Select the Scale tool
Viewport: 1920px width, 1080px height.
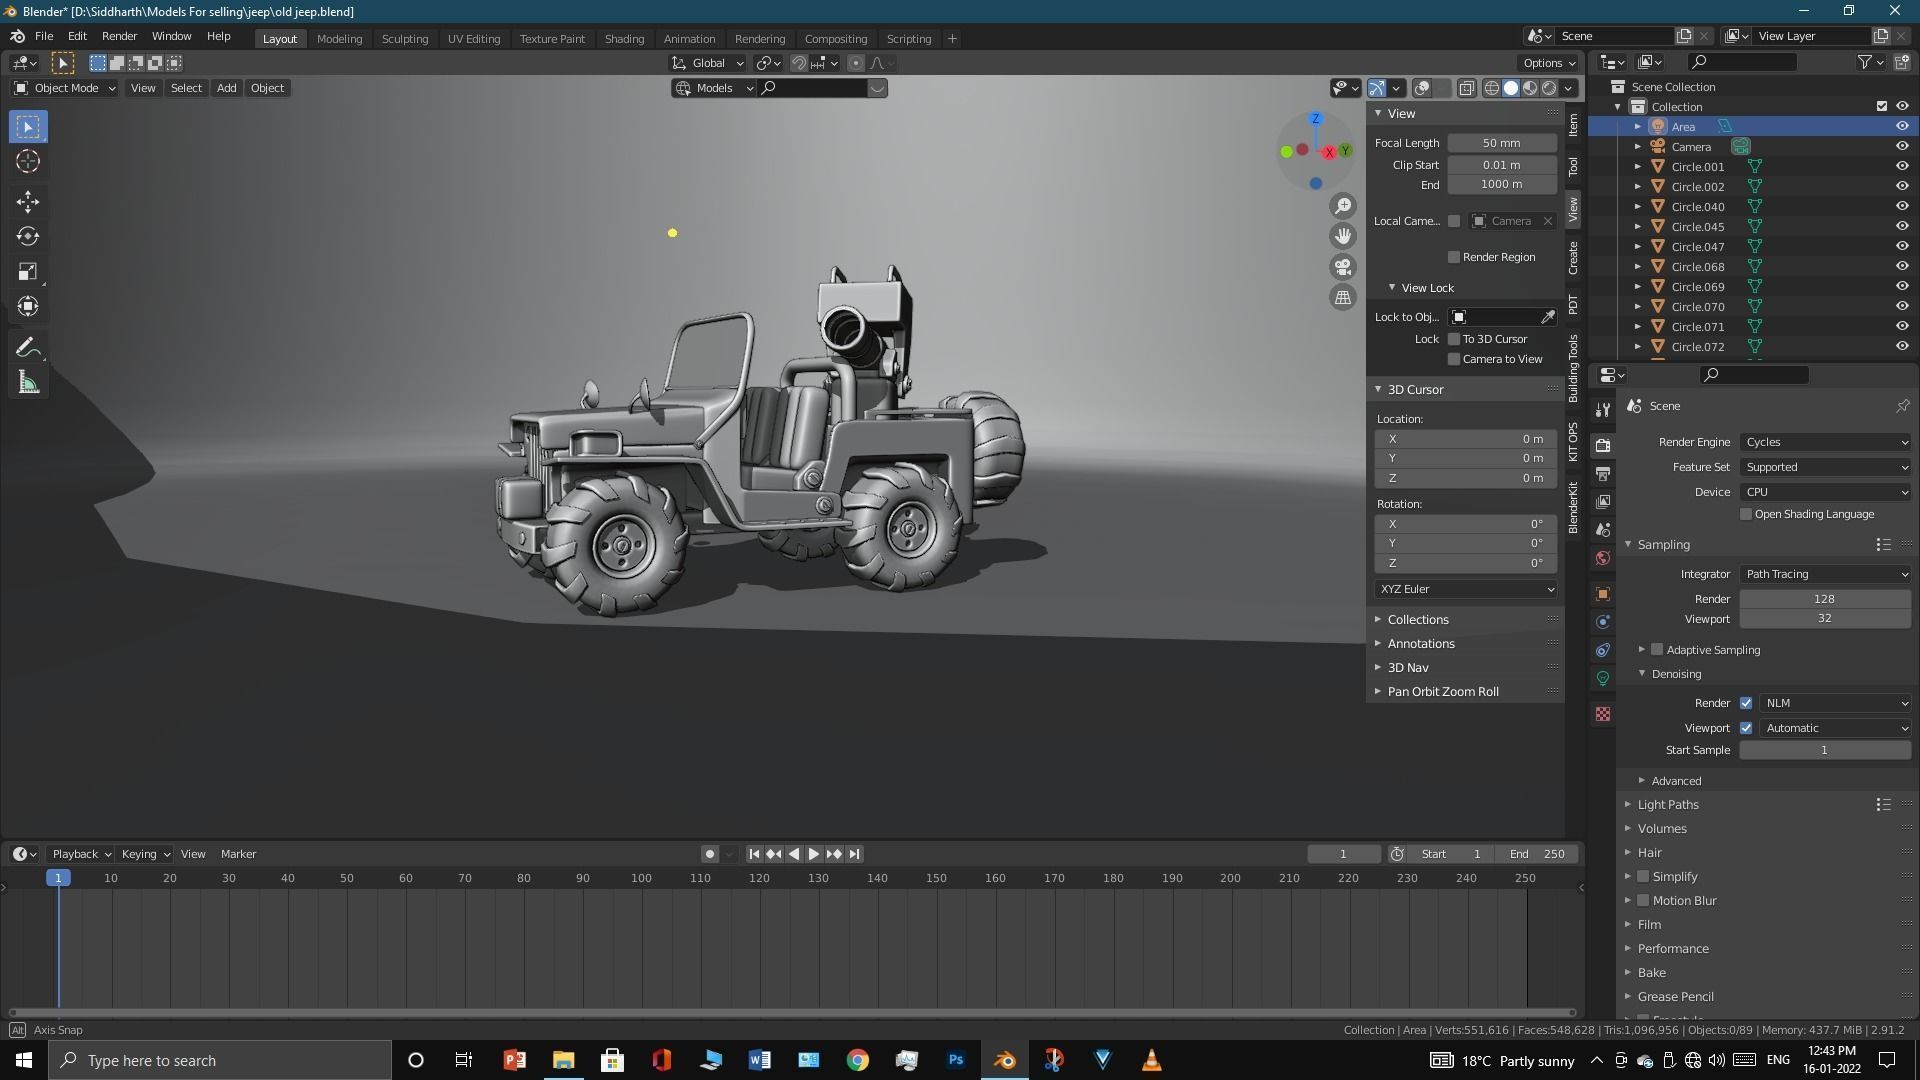[x=28, y=272]
